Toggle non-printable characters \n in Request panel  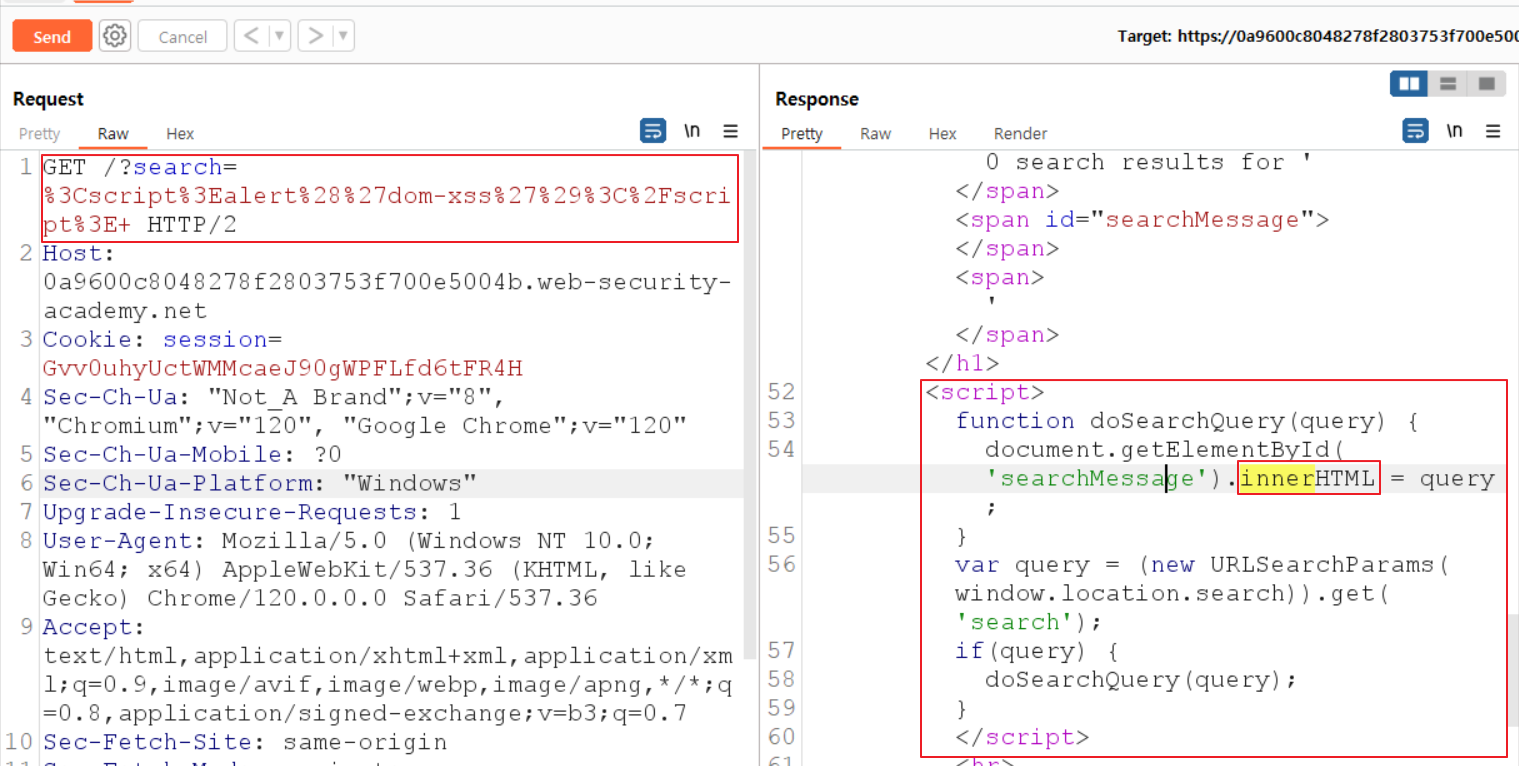coord(692,131)
